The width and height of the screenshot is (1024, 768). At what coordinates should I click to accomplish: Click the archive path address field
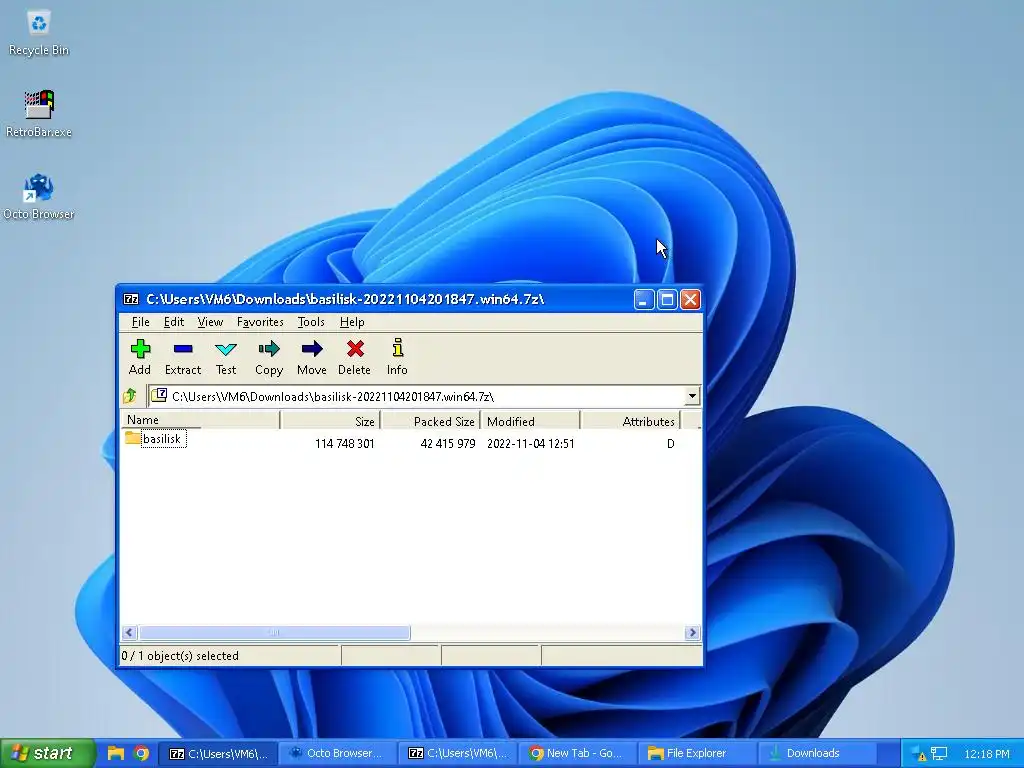[415, 396]
